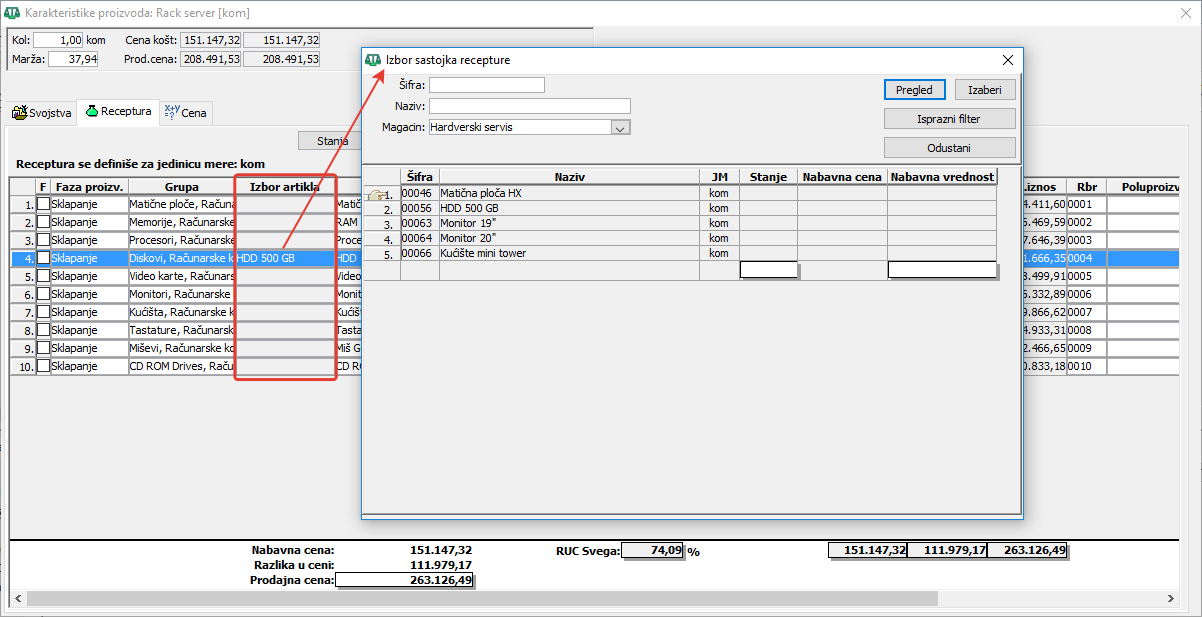Click the Naziv column header in dialog

(569, 177)
